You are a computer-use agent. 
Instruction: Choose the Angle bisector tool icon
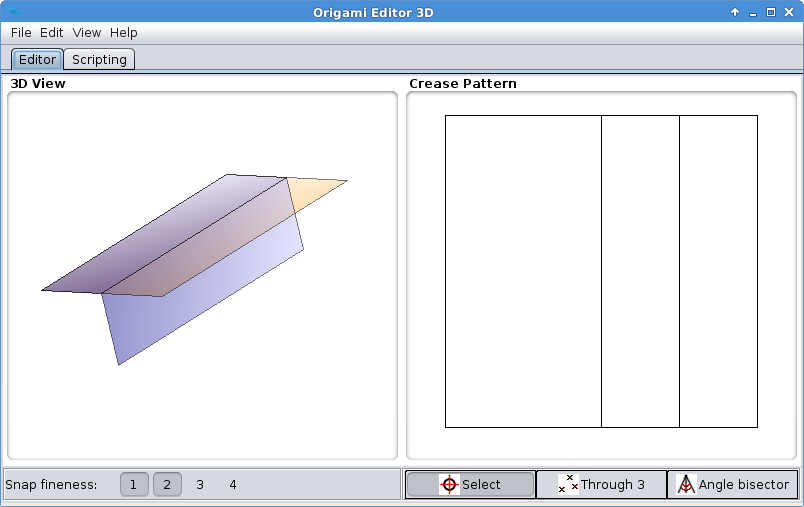(686, 485)
